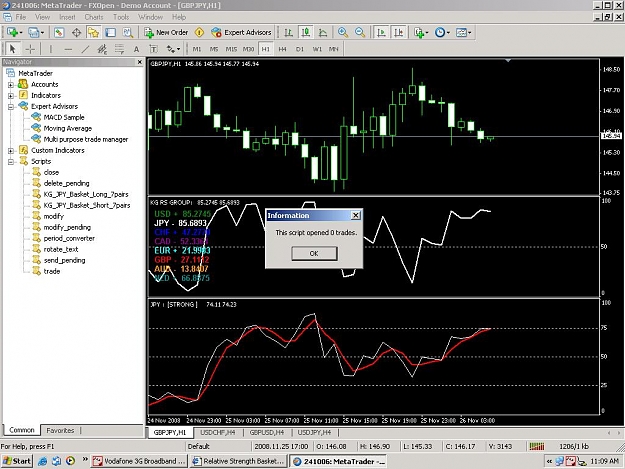Expand the Custom Indicators tree node
This screenshot has height=469, width=625.
11,151
